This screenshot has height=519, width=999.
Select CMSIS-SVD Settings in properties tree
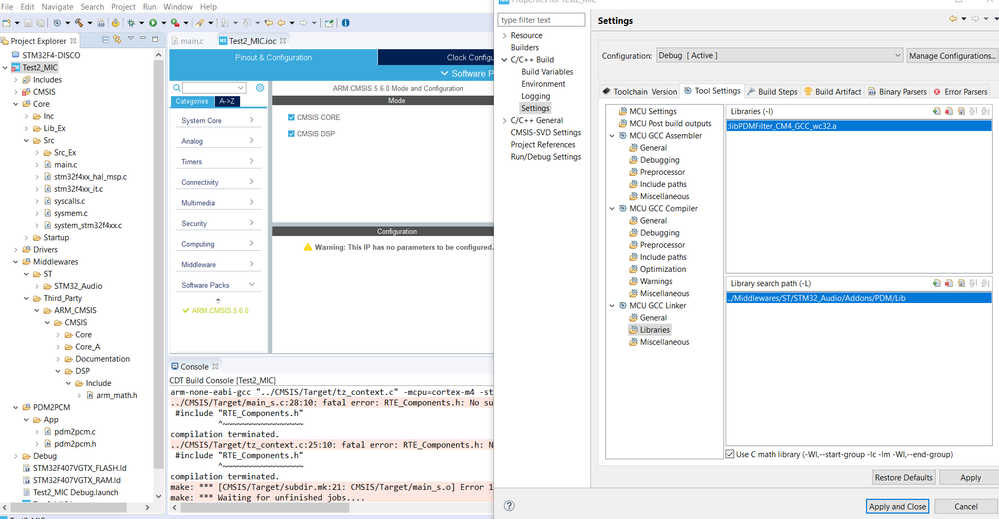coord(545,132)
